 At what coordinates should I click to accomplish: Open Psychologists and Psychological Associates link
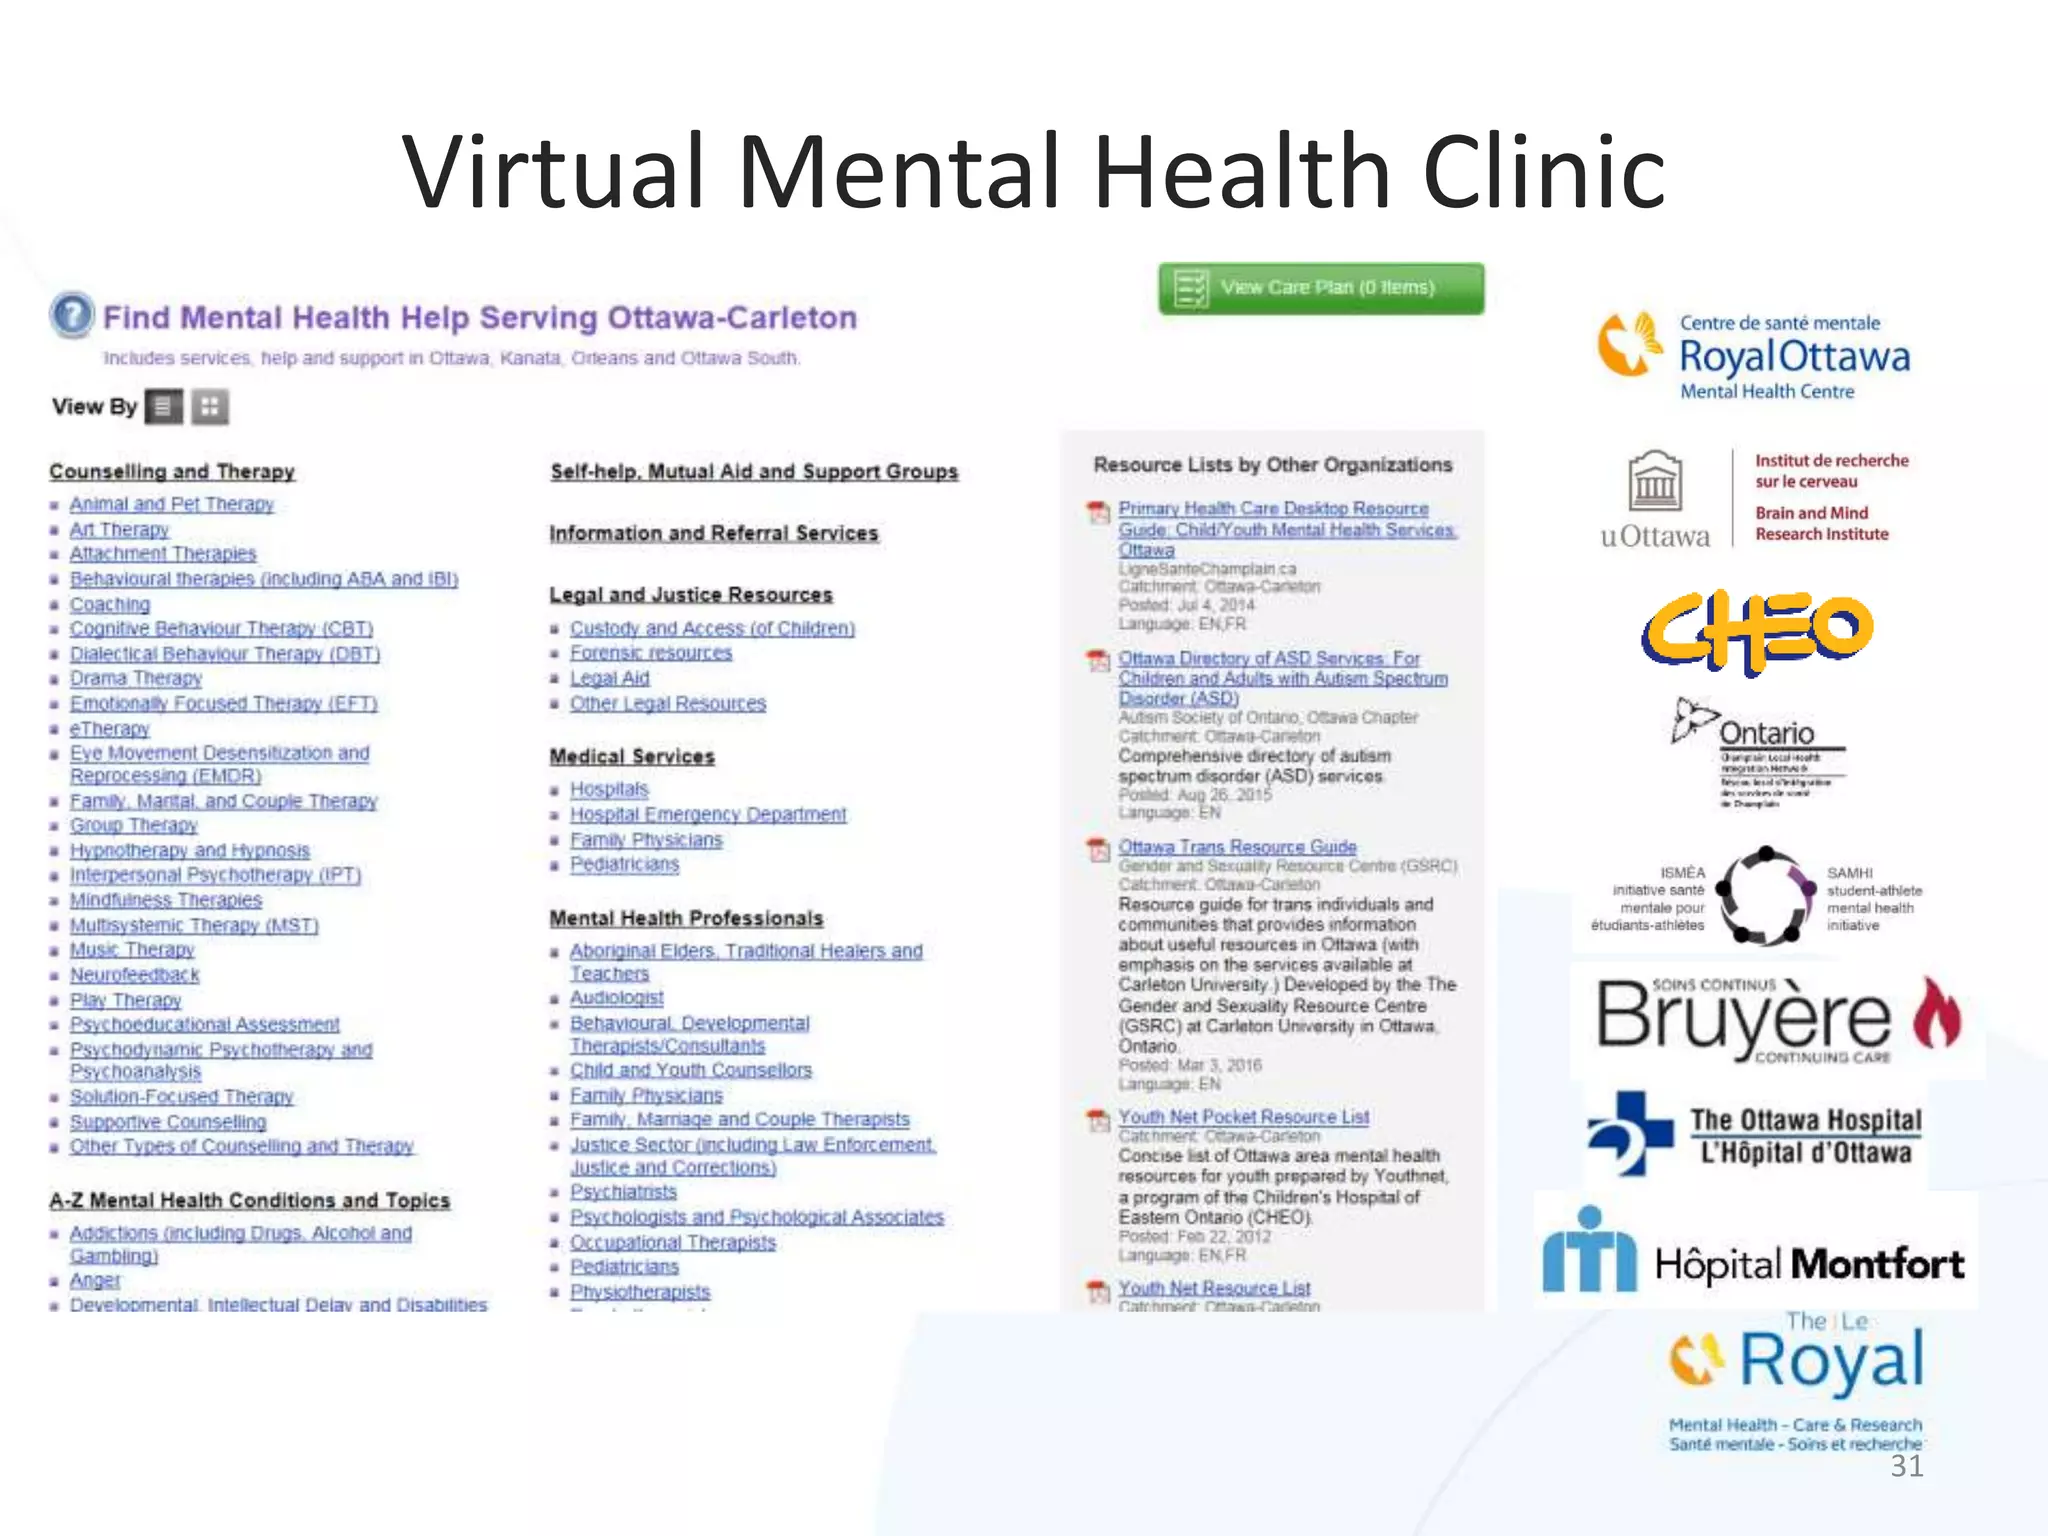tap(757, 1217)
